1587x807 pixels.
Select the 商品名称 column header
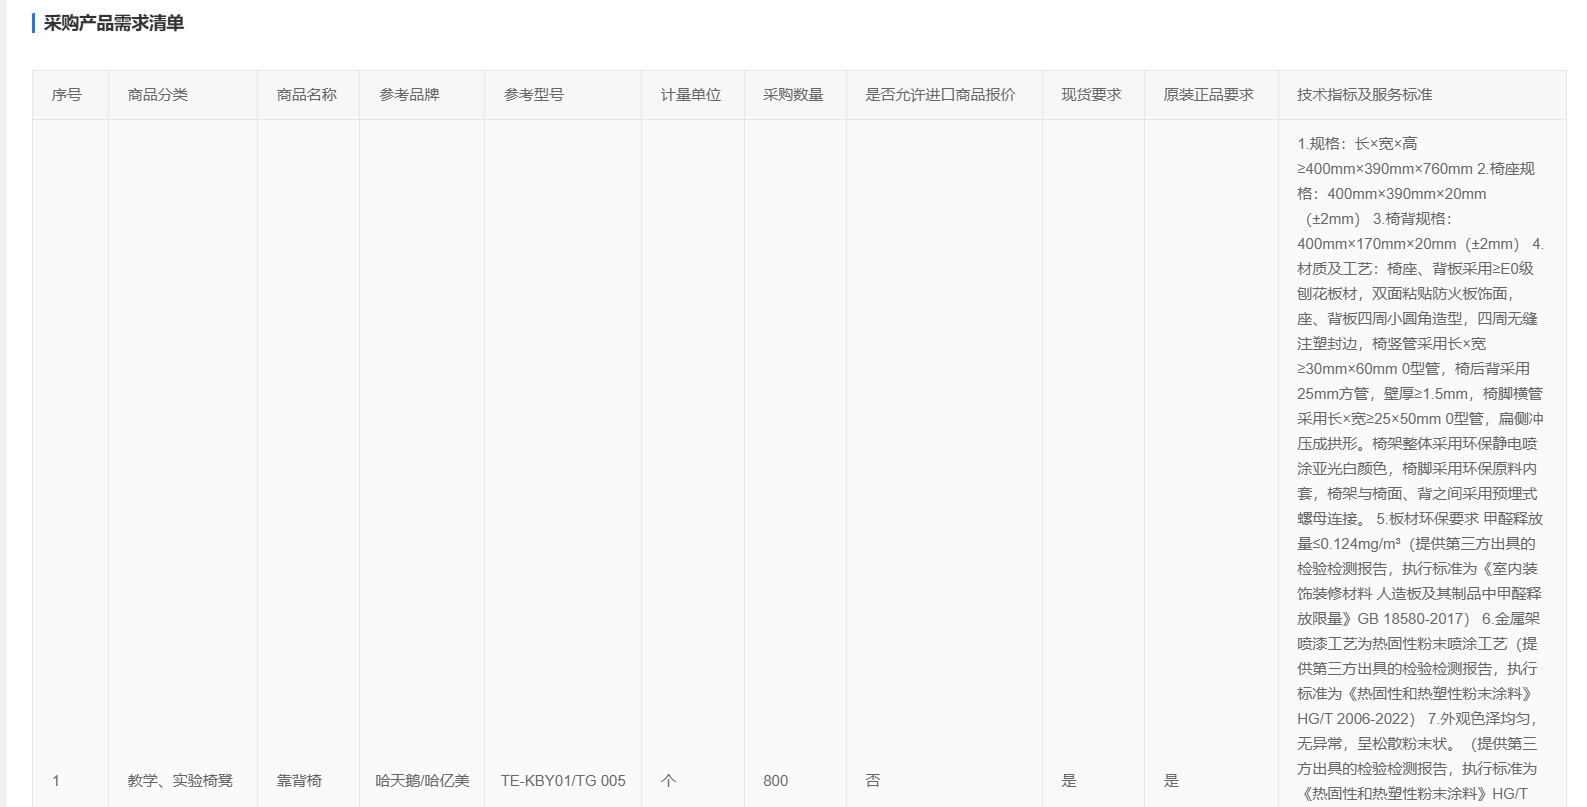pyautogui.click(x=307, y=95)
